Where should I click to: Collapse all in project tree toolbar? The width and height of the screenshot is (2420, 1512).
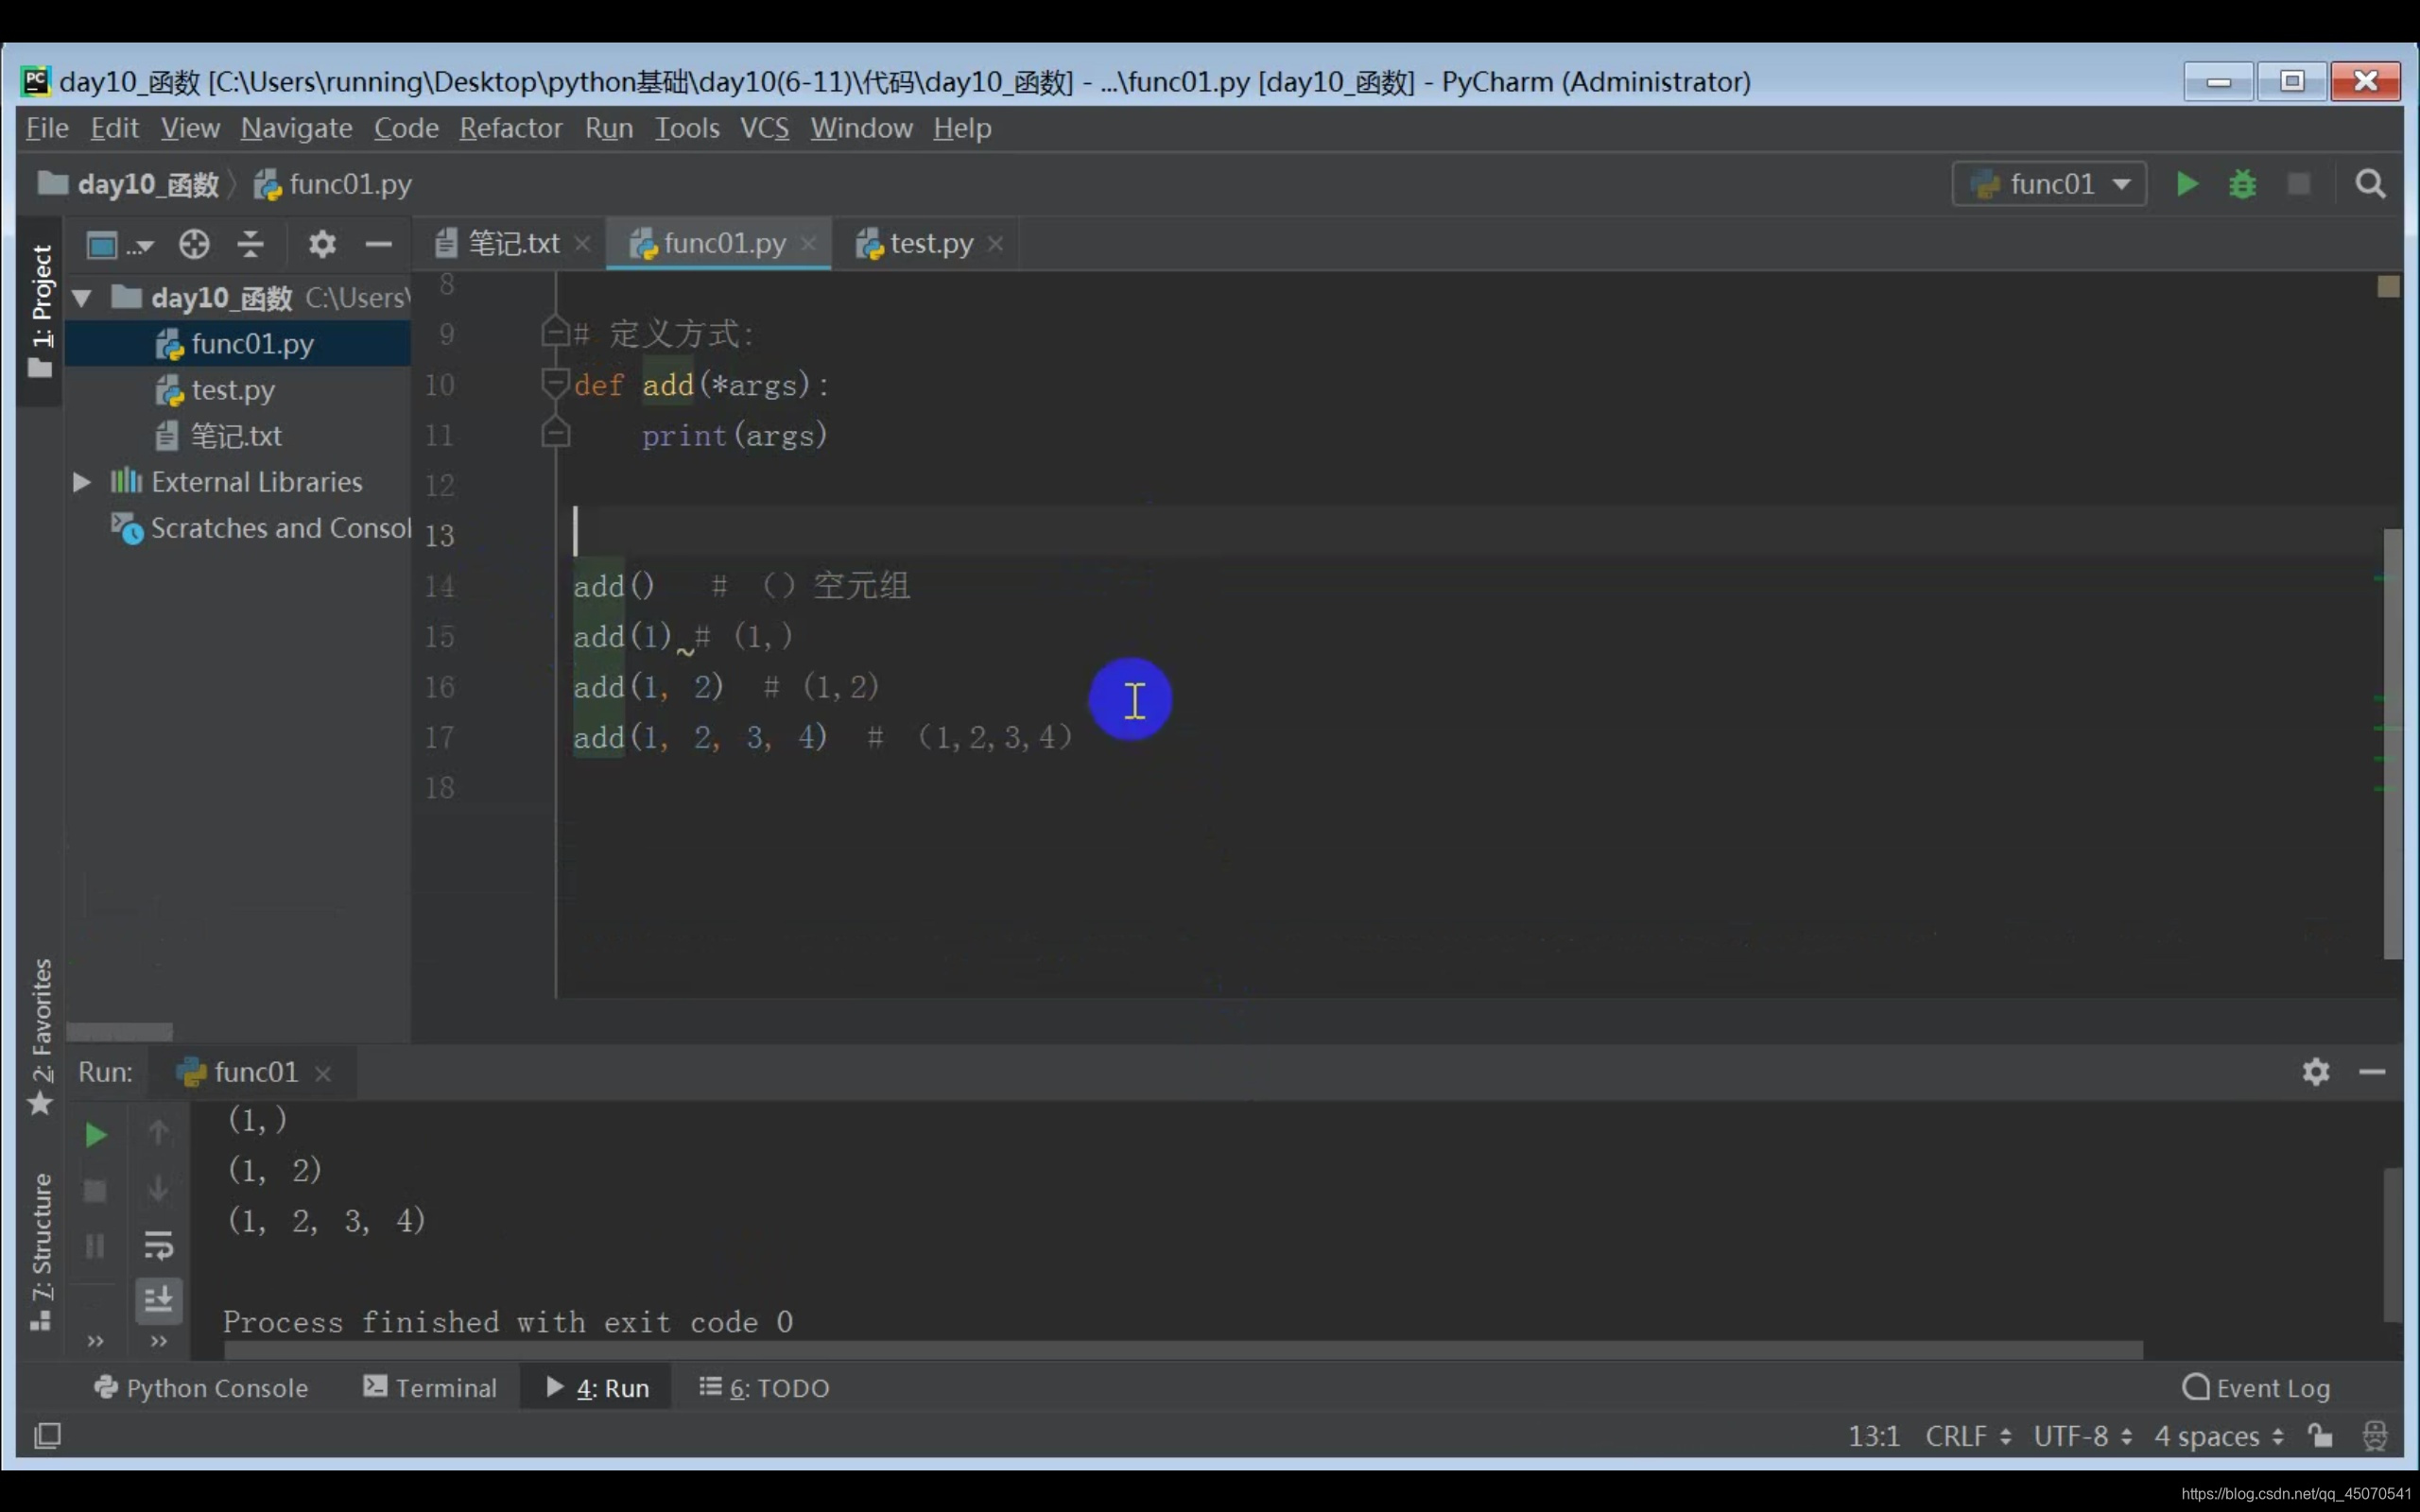point(250,244)
